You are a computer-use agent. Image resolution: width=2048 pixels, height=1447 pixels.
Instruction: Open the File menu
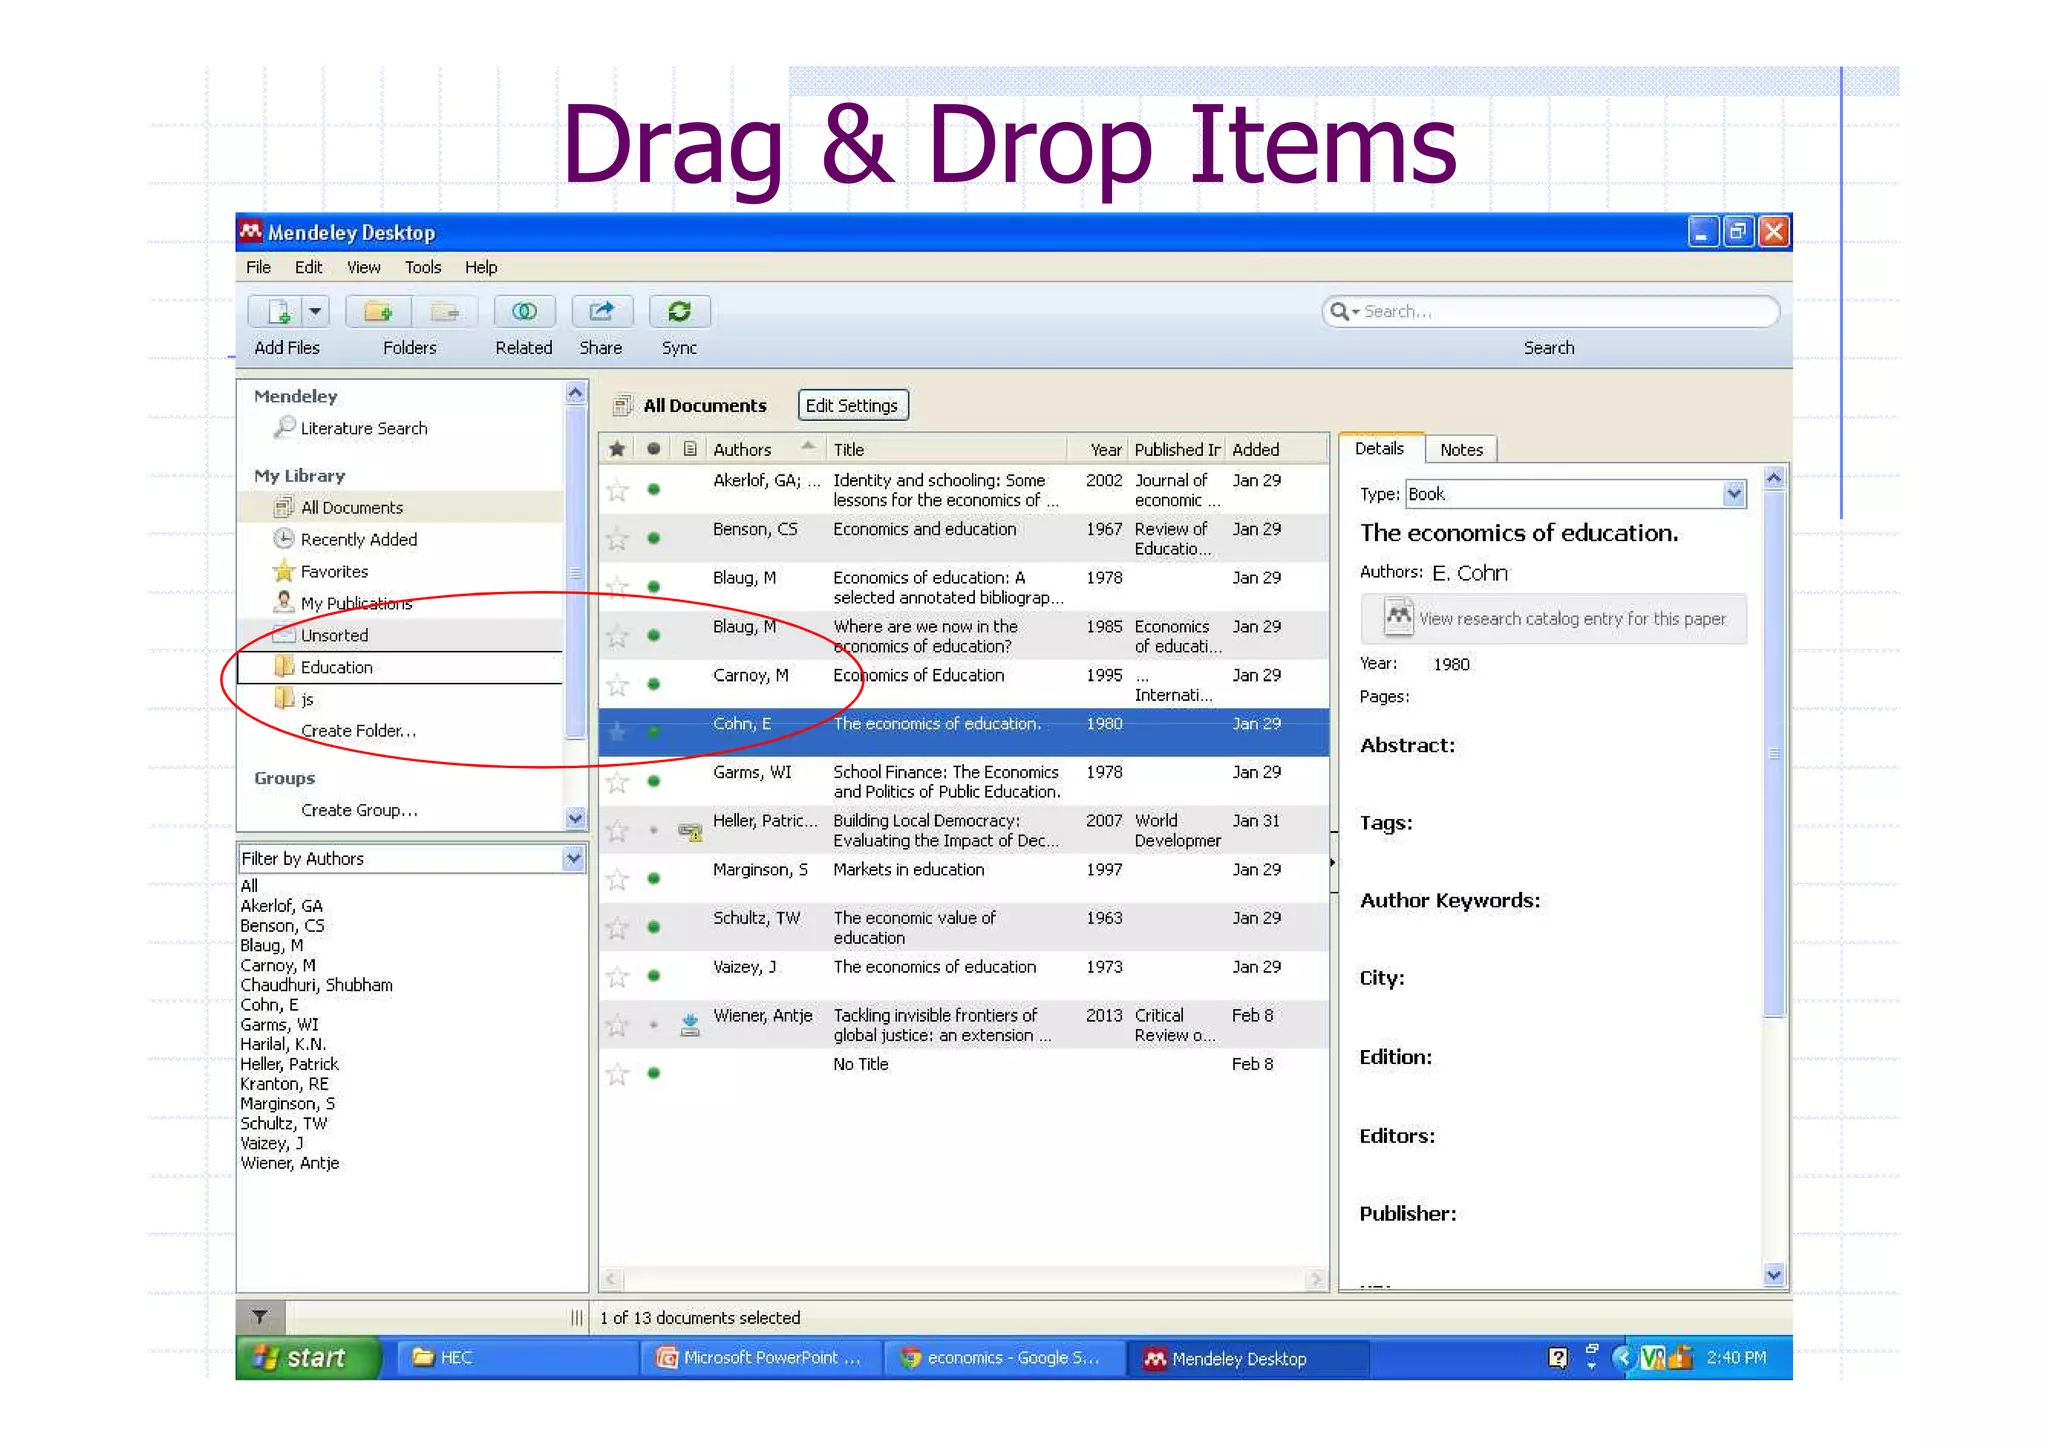click(258, 267)
